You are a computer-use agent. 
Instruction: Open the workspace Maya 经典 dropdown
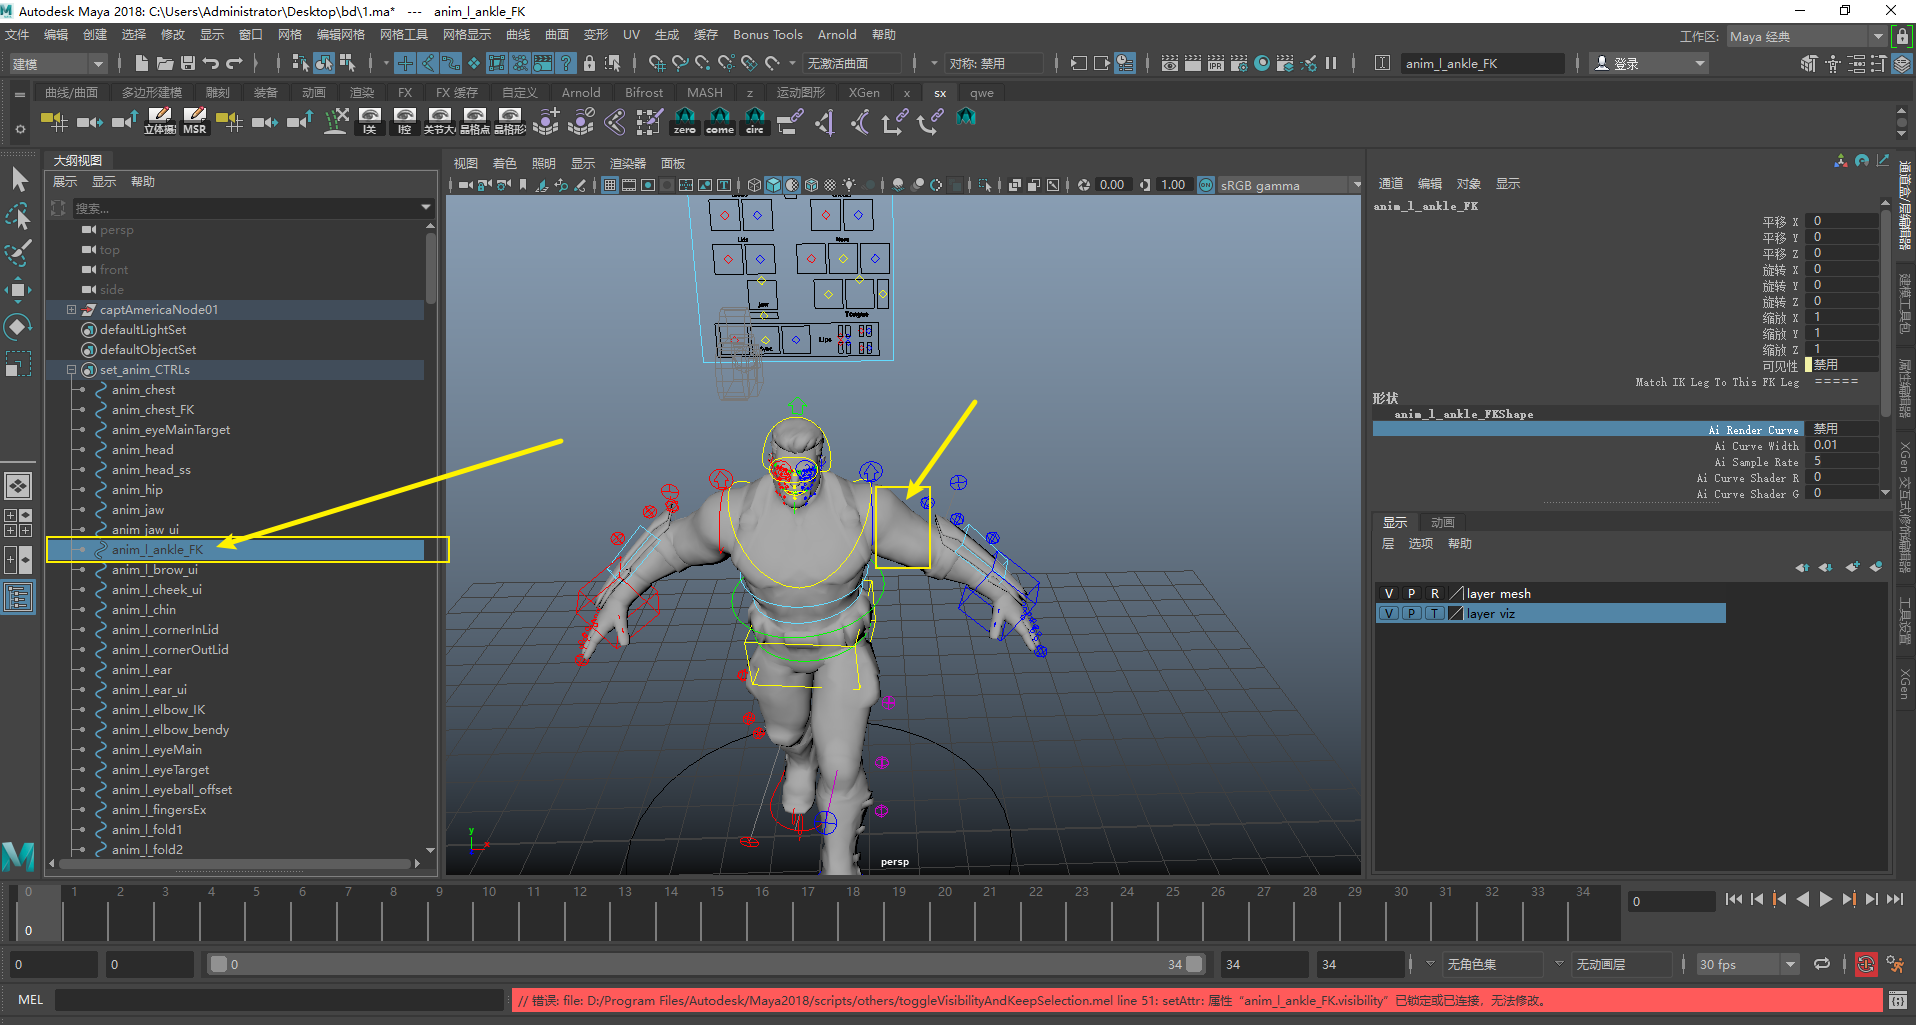click(x=1806, y=36)
